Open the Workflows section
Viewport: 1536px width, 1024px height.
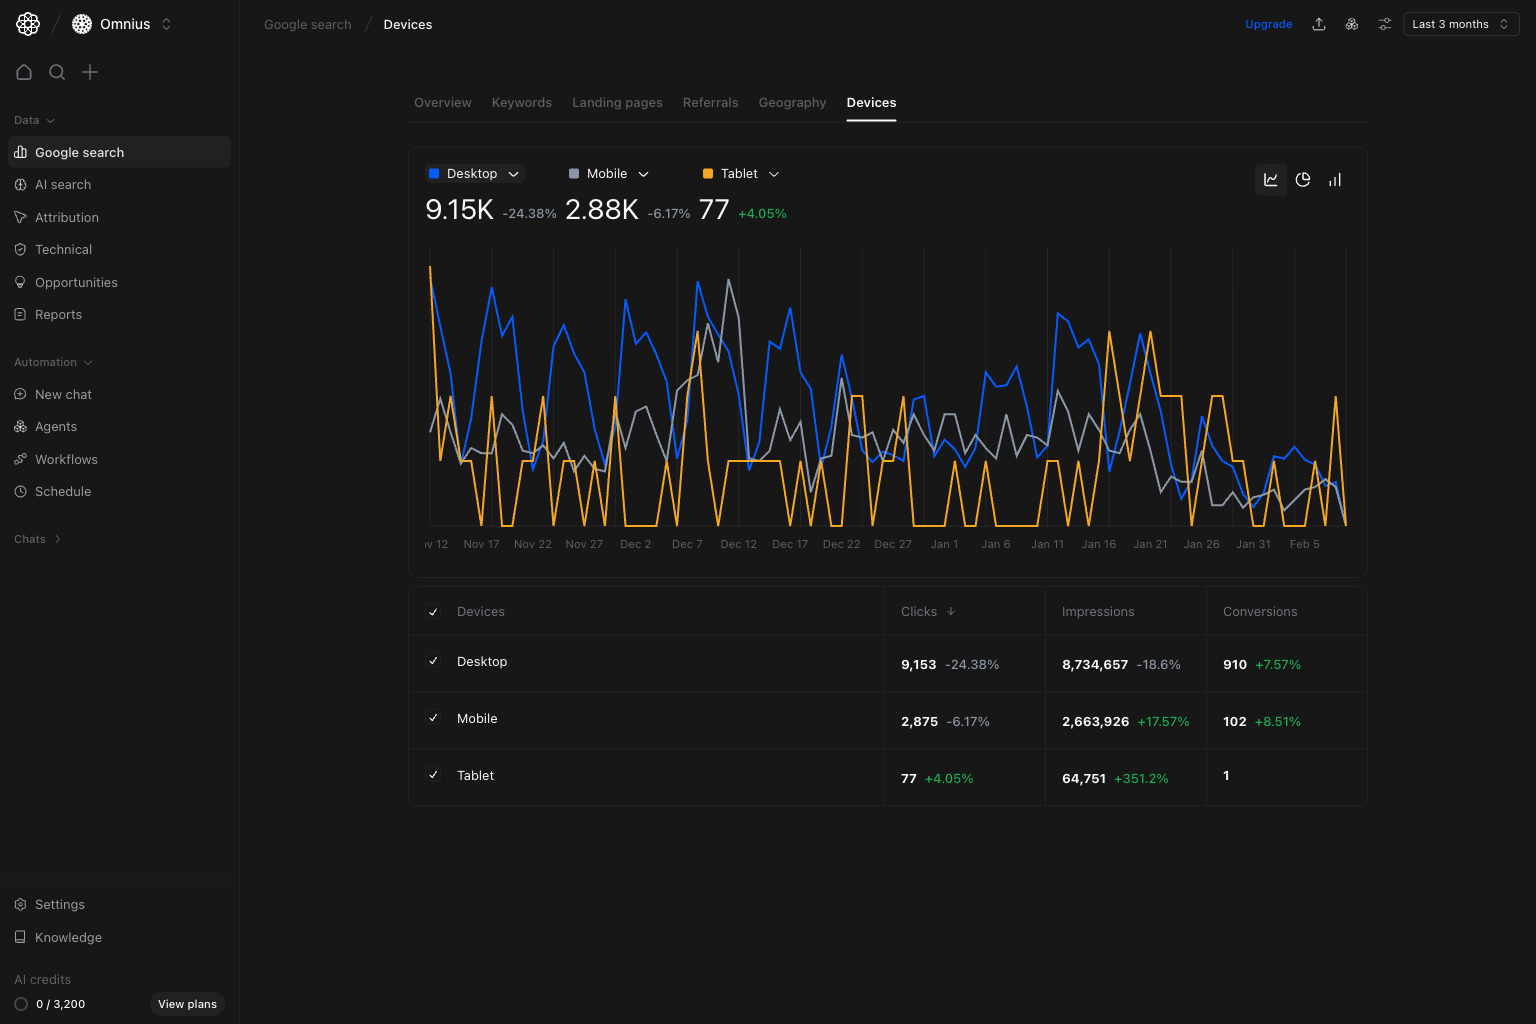66,459
